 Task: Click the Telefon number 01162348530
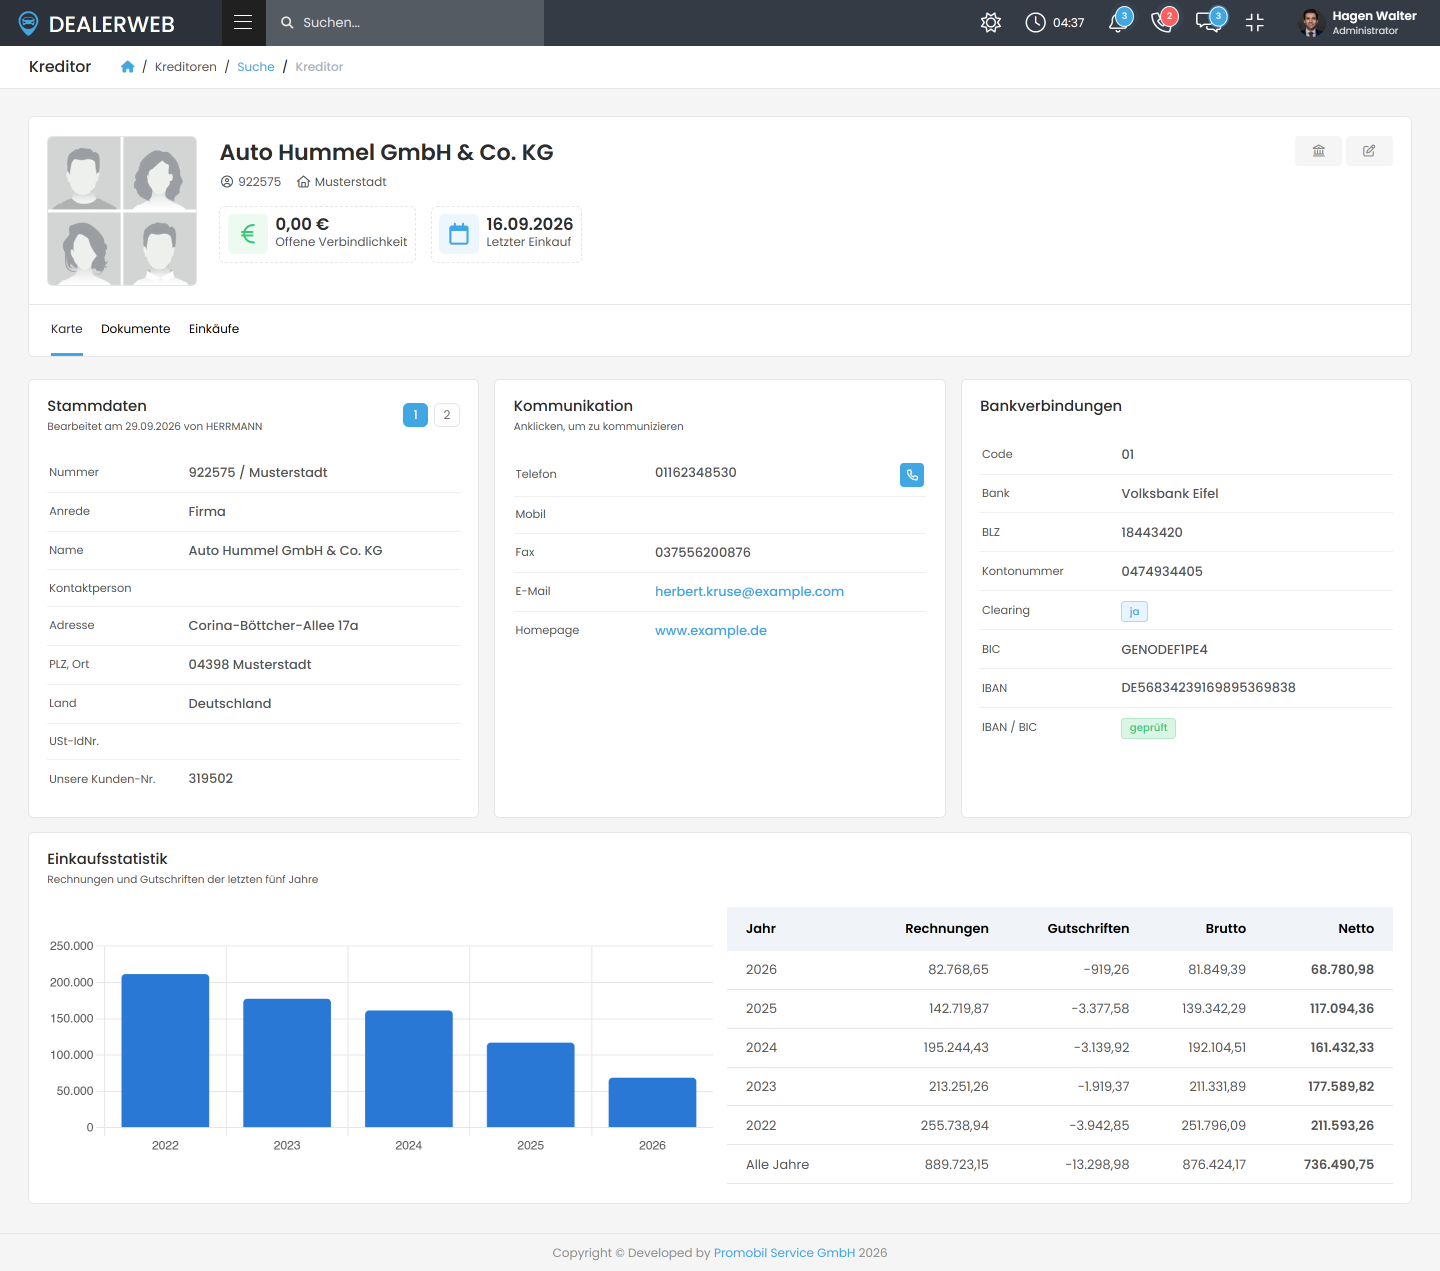tap(696, 473)
